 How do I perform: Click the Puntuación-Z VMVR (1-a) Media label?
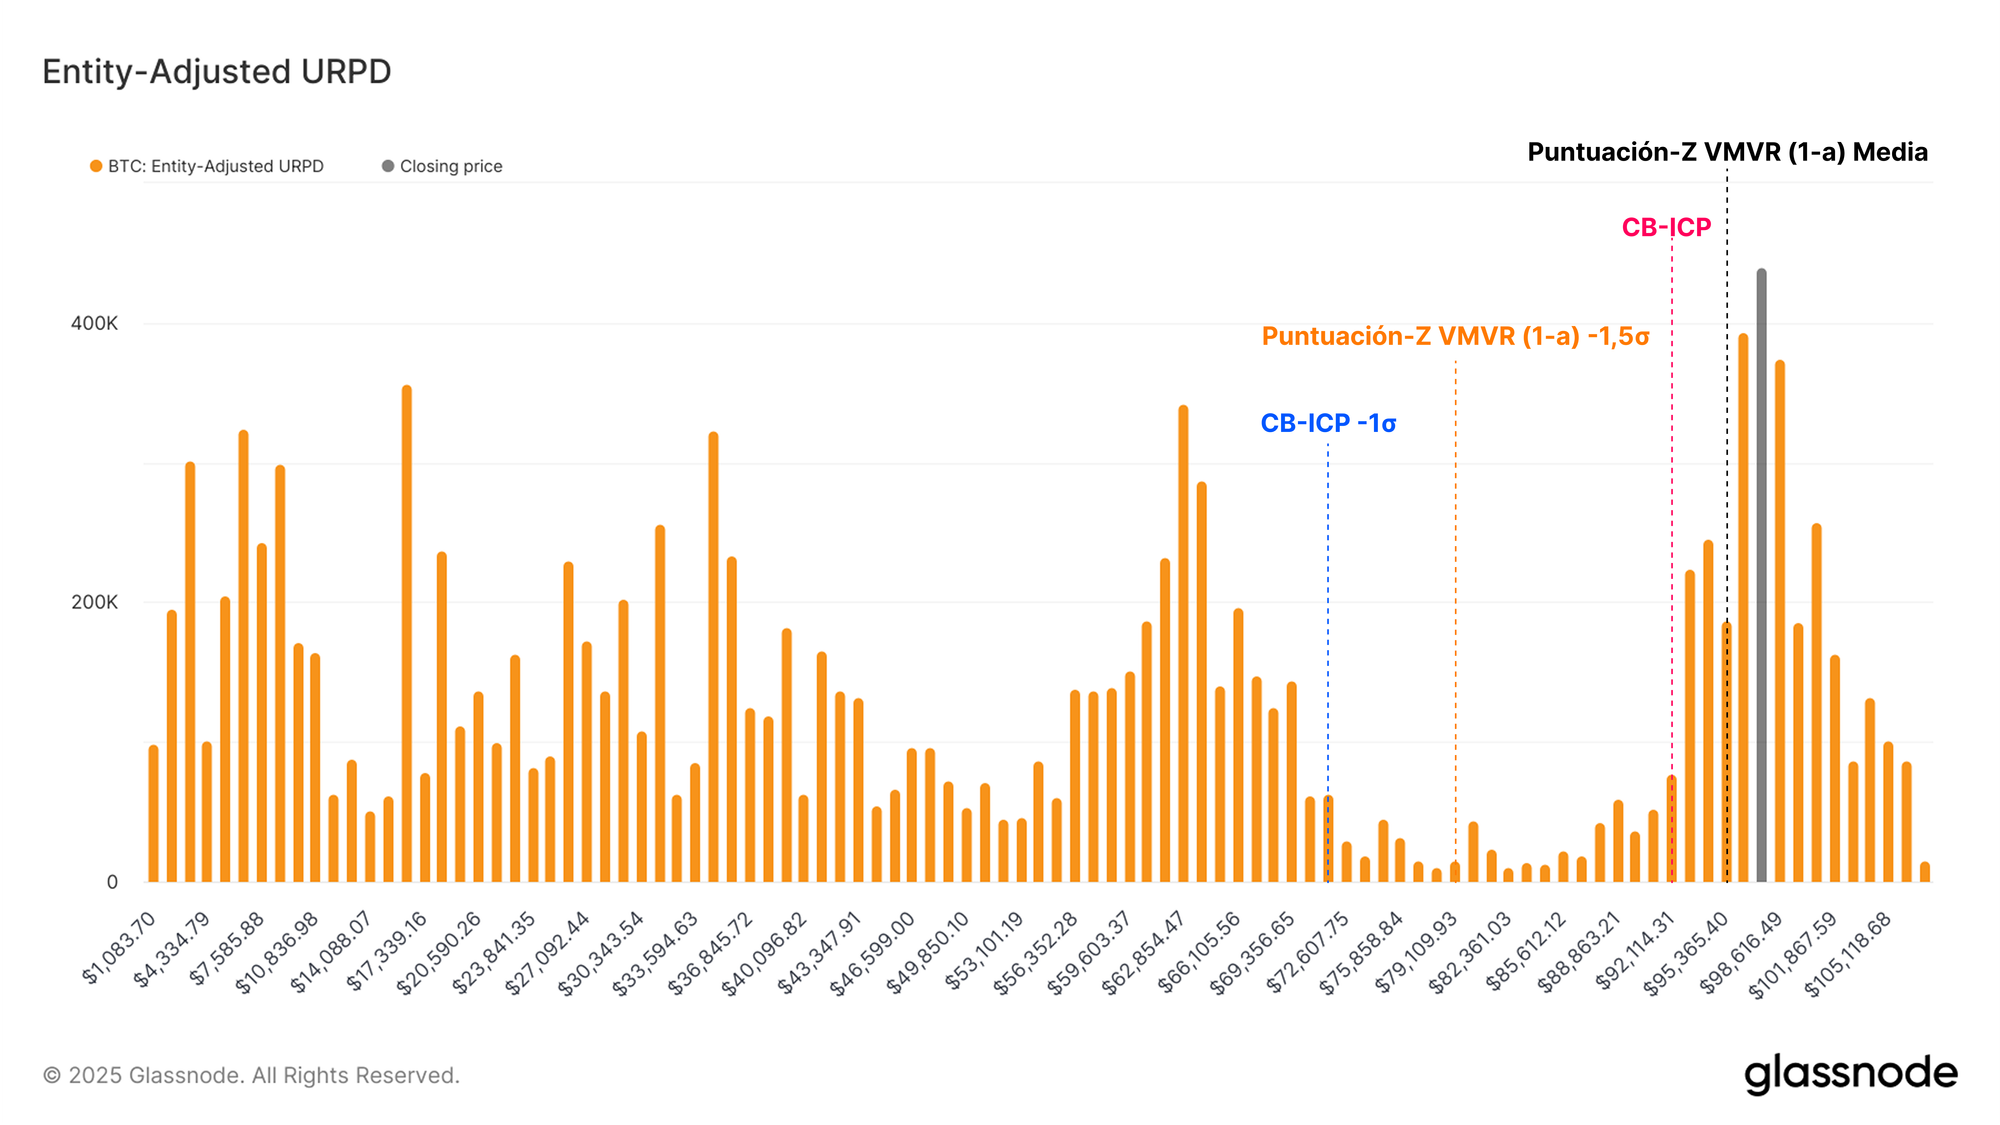1727,152
